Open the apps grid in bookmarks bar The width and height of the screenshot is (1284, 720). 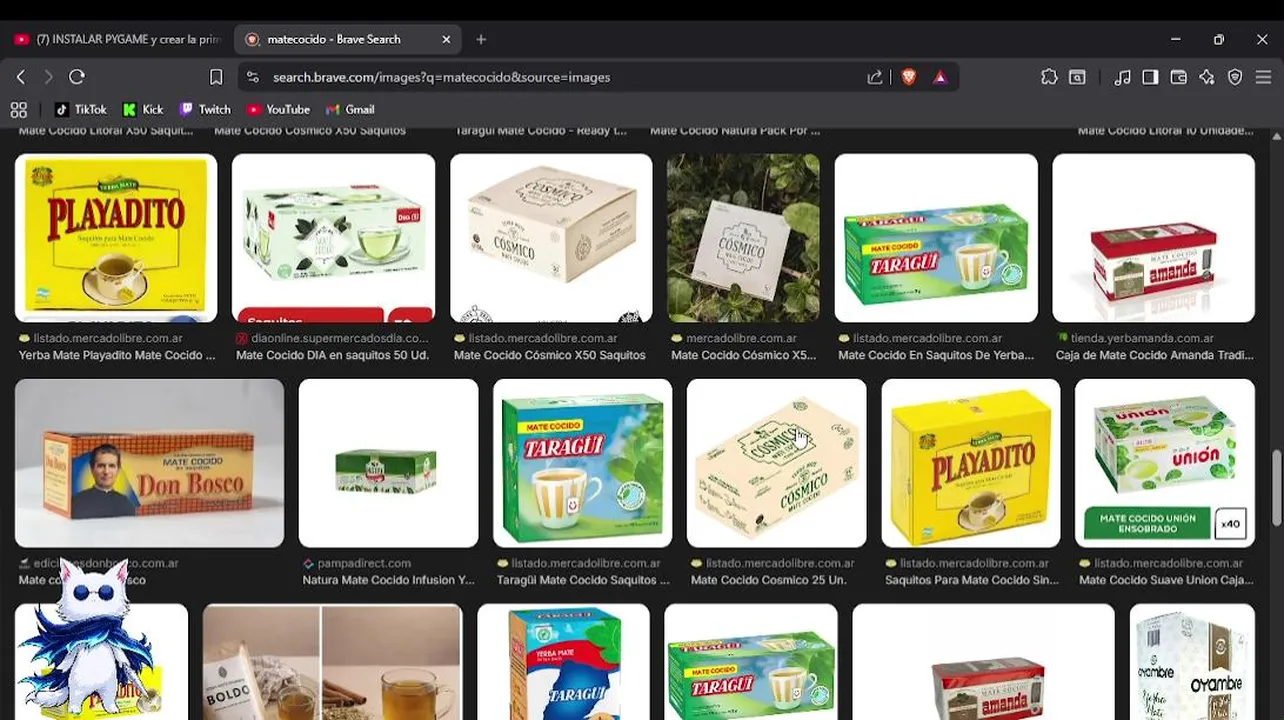18,110
